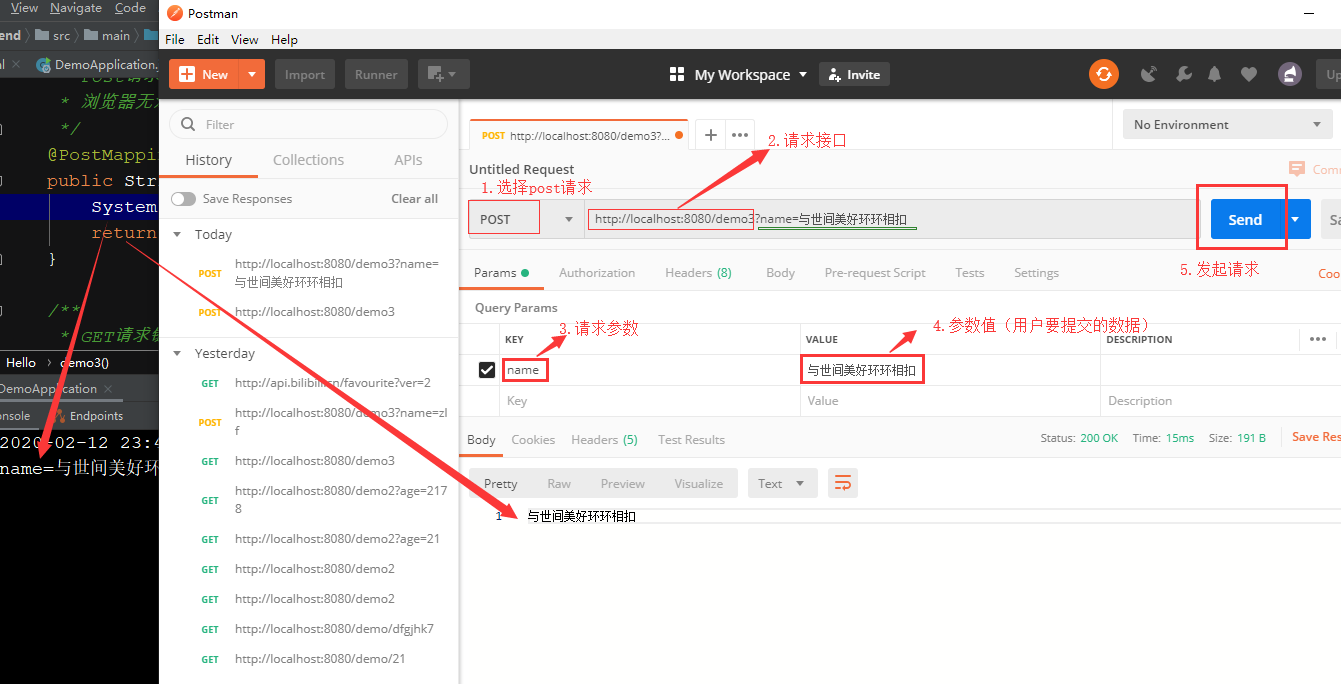Click the Postman logo in title bar
Screen dimensions: 1341x684
point(175,13)
